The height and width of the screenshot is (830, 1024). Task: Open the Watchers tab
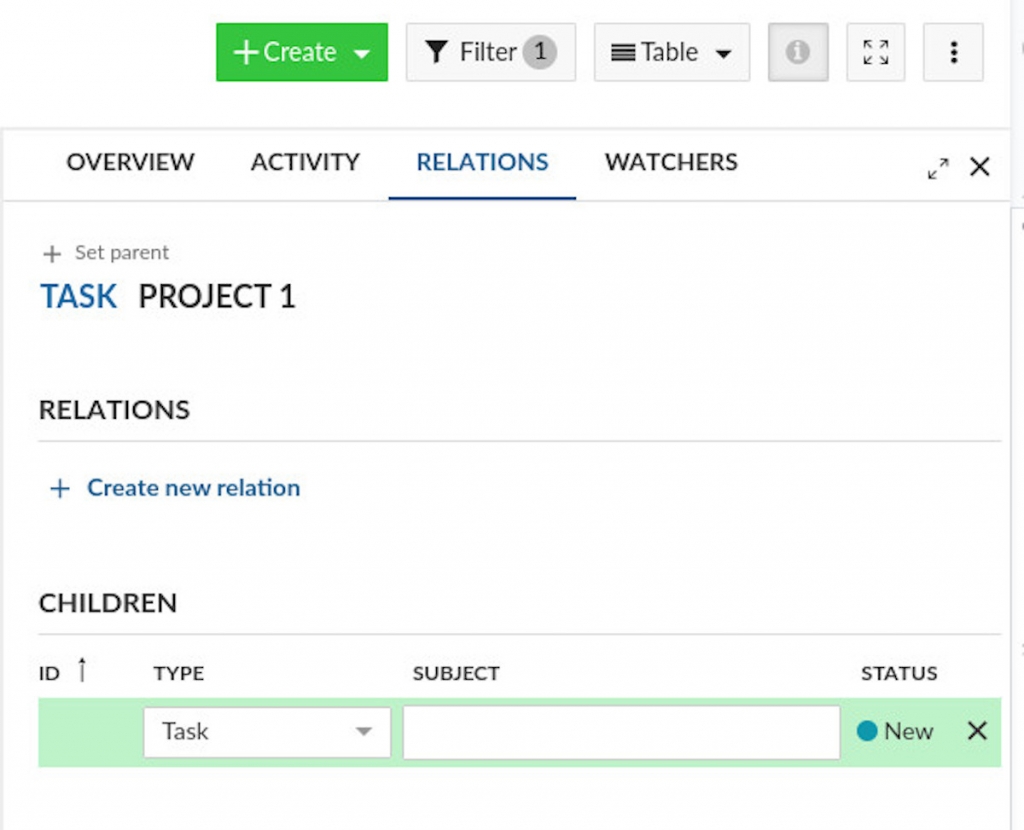(670, 162)
